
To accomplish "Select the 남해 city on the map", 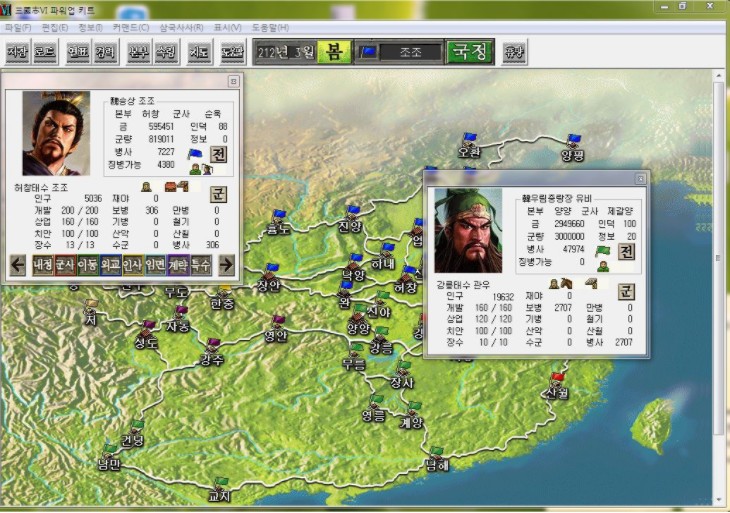I will click(x=436, y=459).
